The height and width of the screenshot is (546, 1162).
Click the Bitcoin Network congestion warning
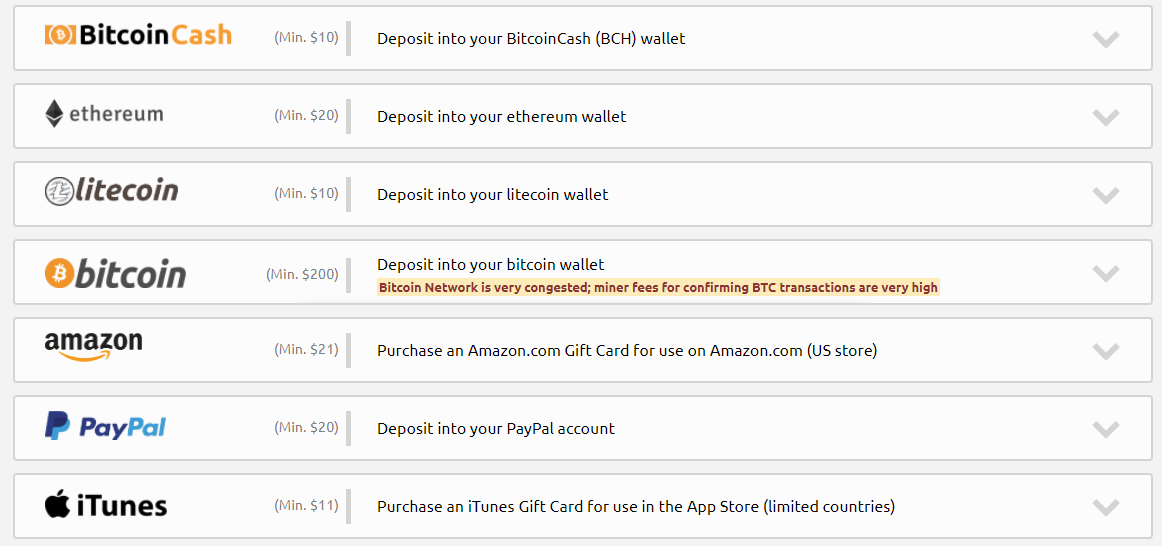point(657,288)
